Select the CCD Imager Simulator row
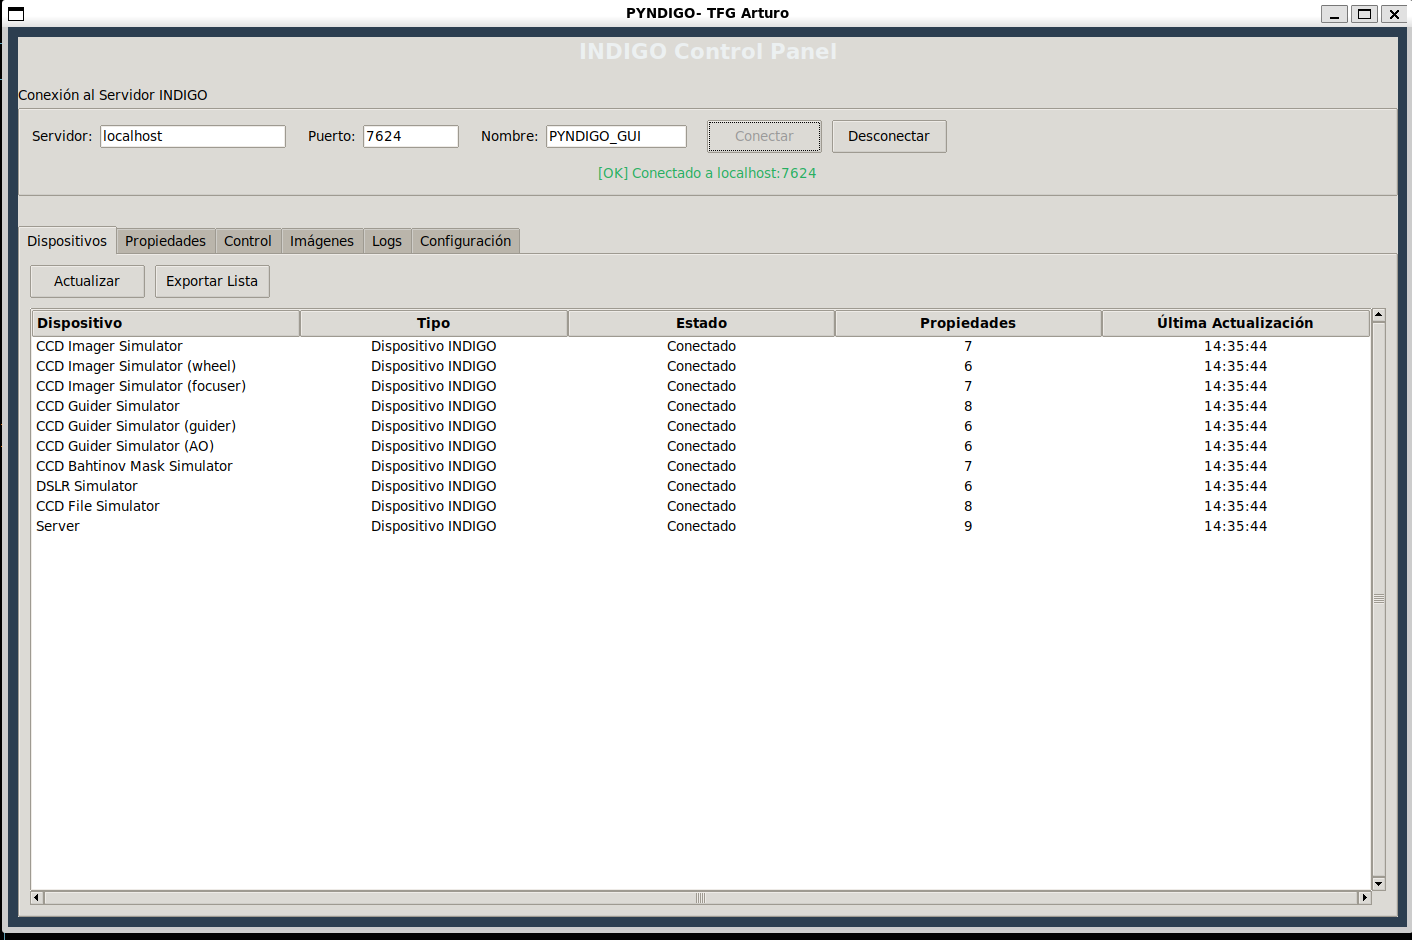The width and height of the screenshot is (1412, 940). pyautogui.click(x=701, y=346)
